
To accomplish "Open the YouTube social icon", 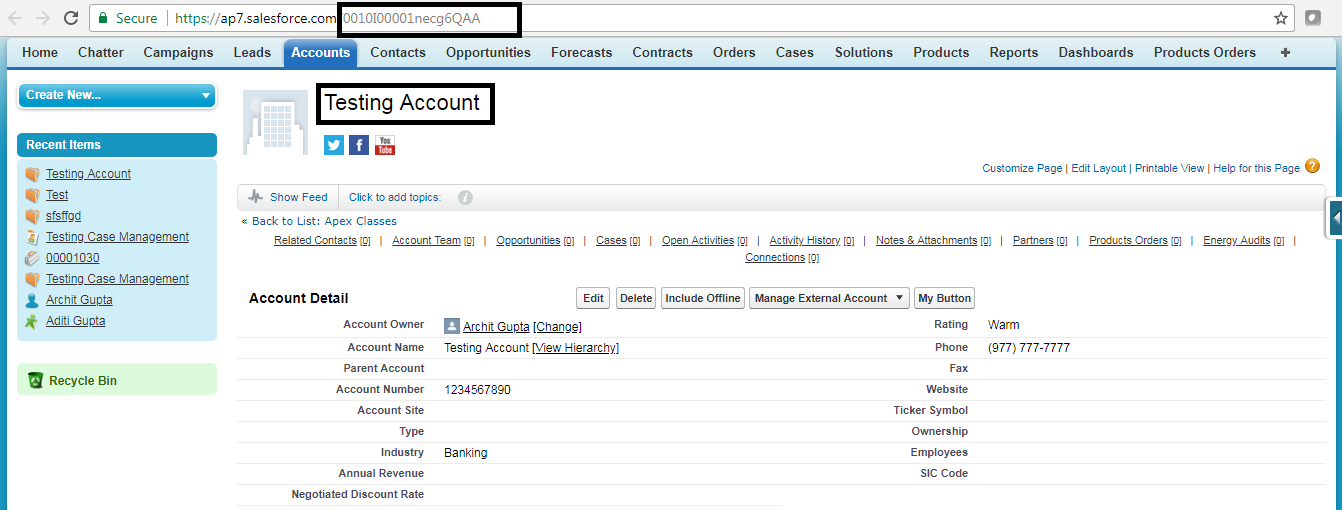I will click(x=385, y=145).
